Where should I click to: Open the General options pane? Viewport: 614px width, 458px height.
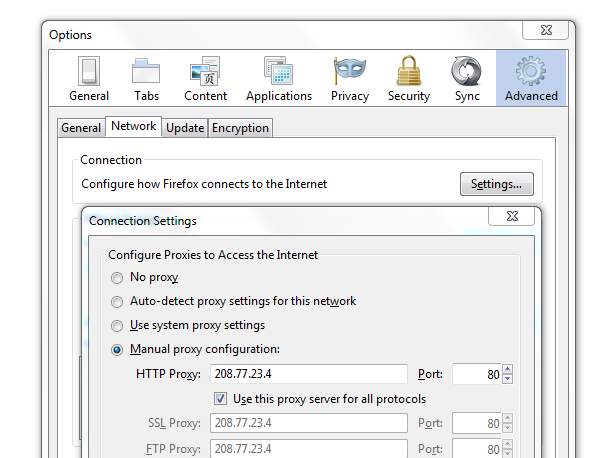pos(89,79)
